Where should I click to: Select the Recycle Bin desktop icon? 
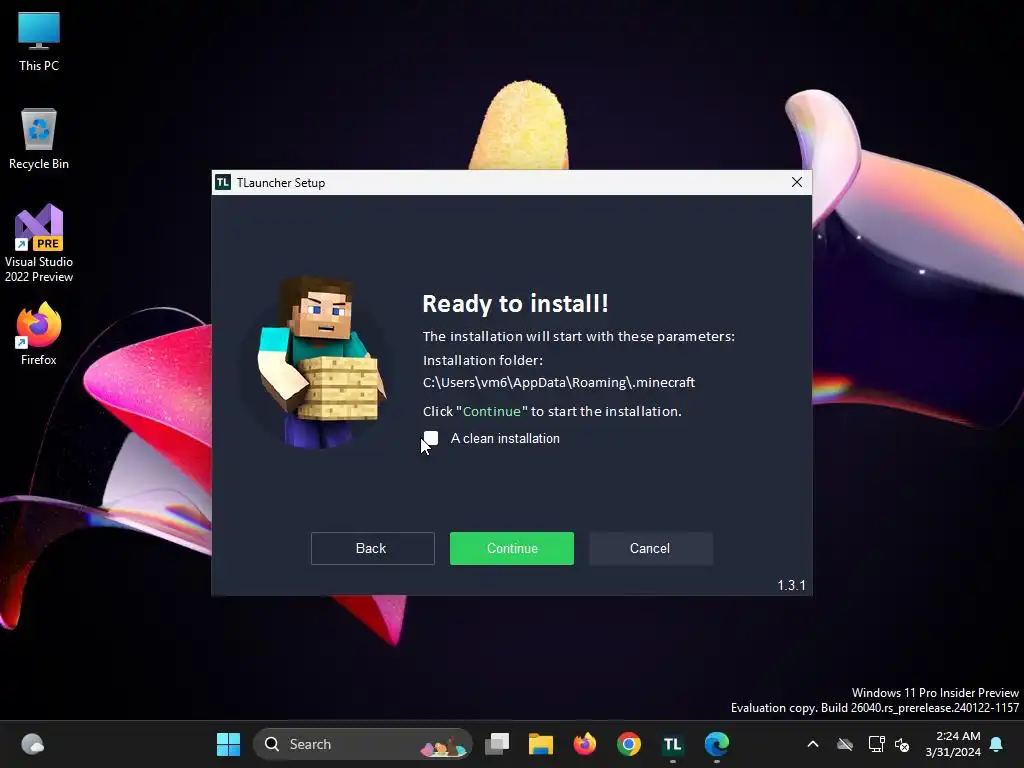pos(39,139)
